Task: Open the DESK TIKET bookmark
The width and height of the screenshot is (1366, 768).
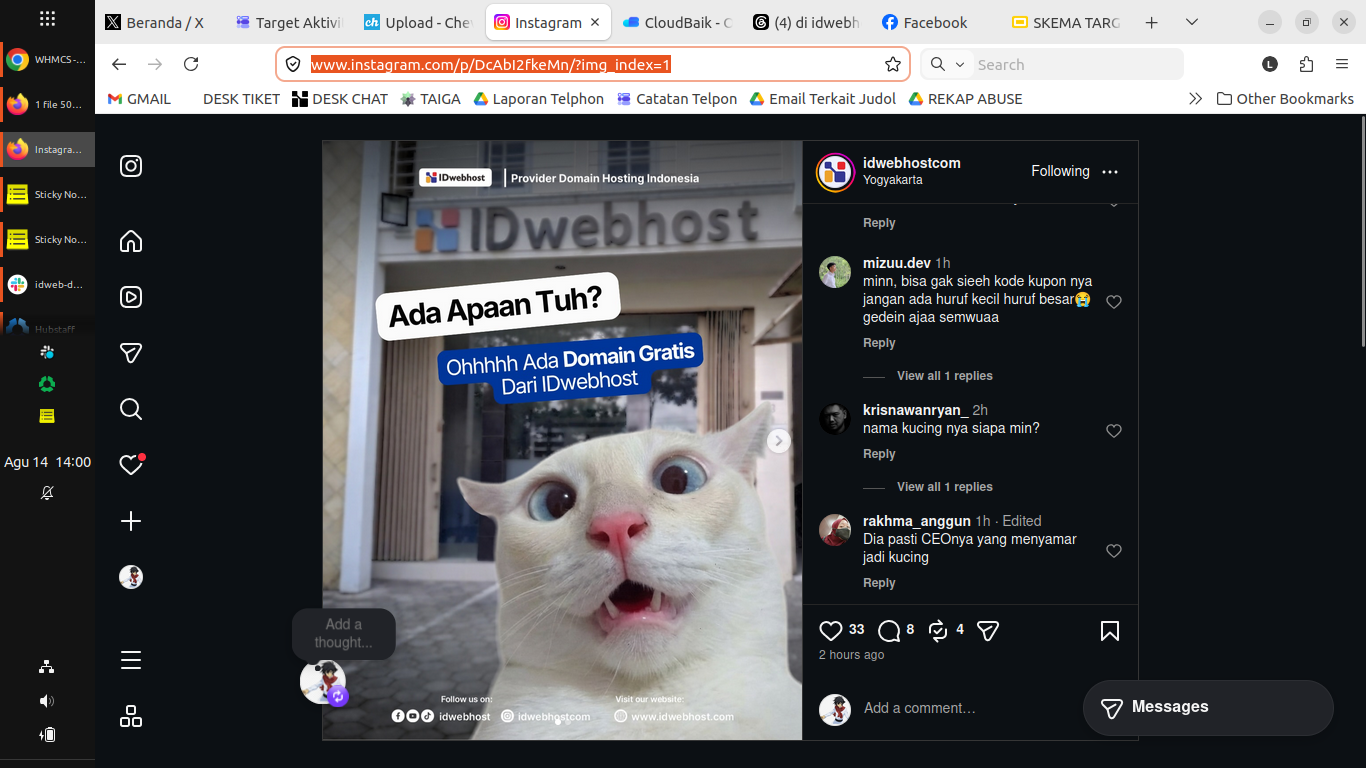Action: [x=241, y=99]
